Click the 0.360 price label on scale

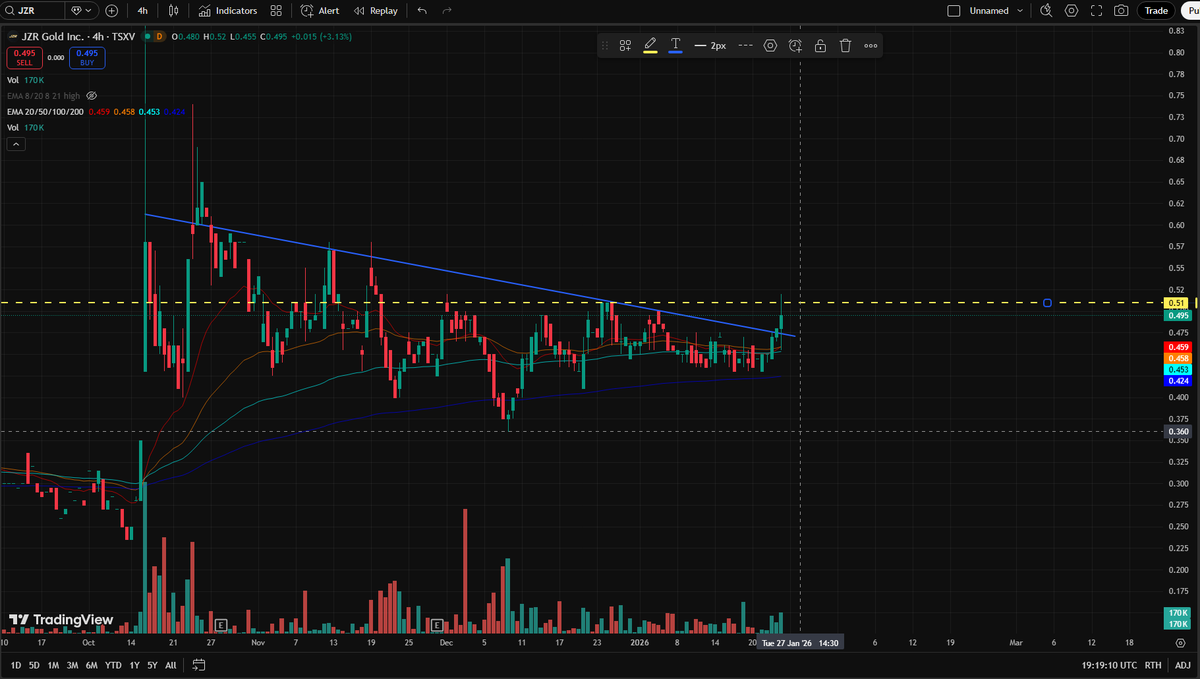coord(1177,432)
